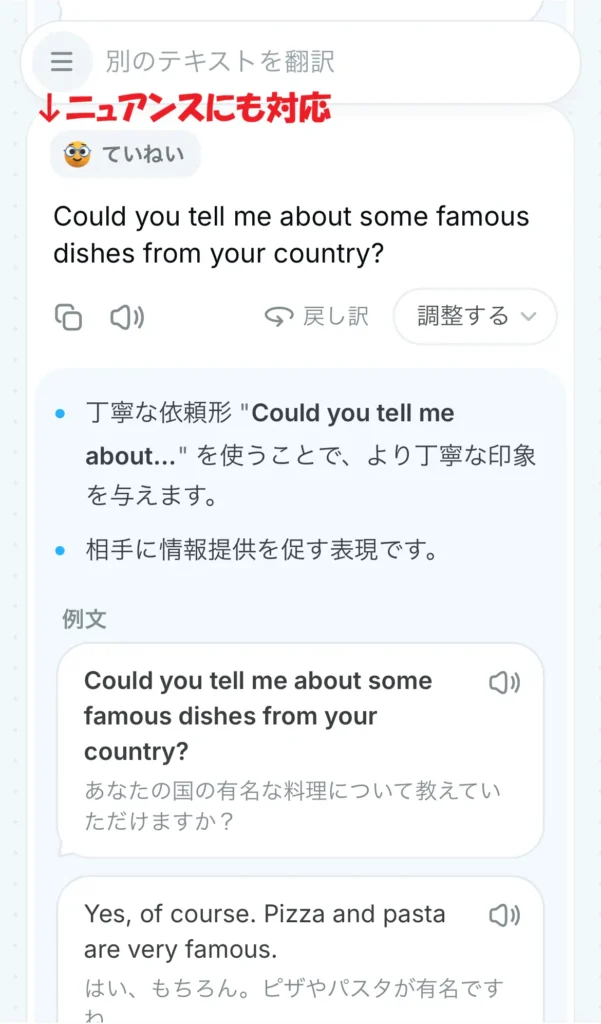The width and height of the screenshot is (601, 1024).
Task: Play audio for the first example sentence
Action: (504, 683)
